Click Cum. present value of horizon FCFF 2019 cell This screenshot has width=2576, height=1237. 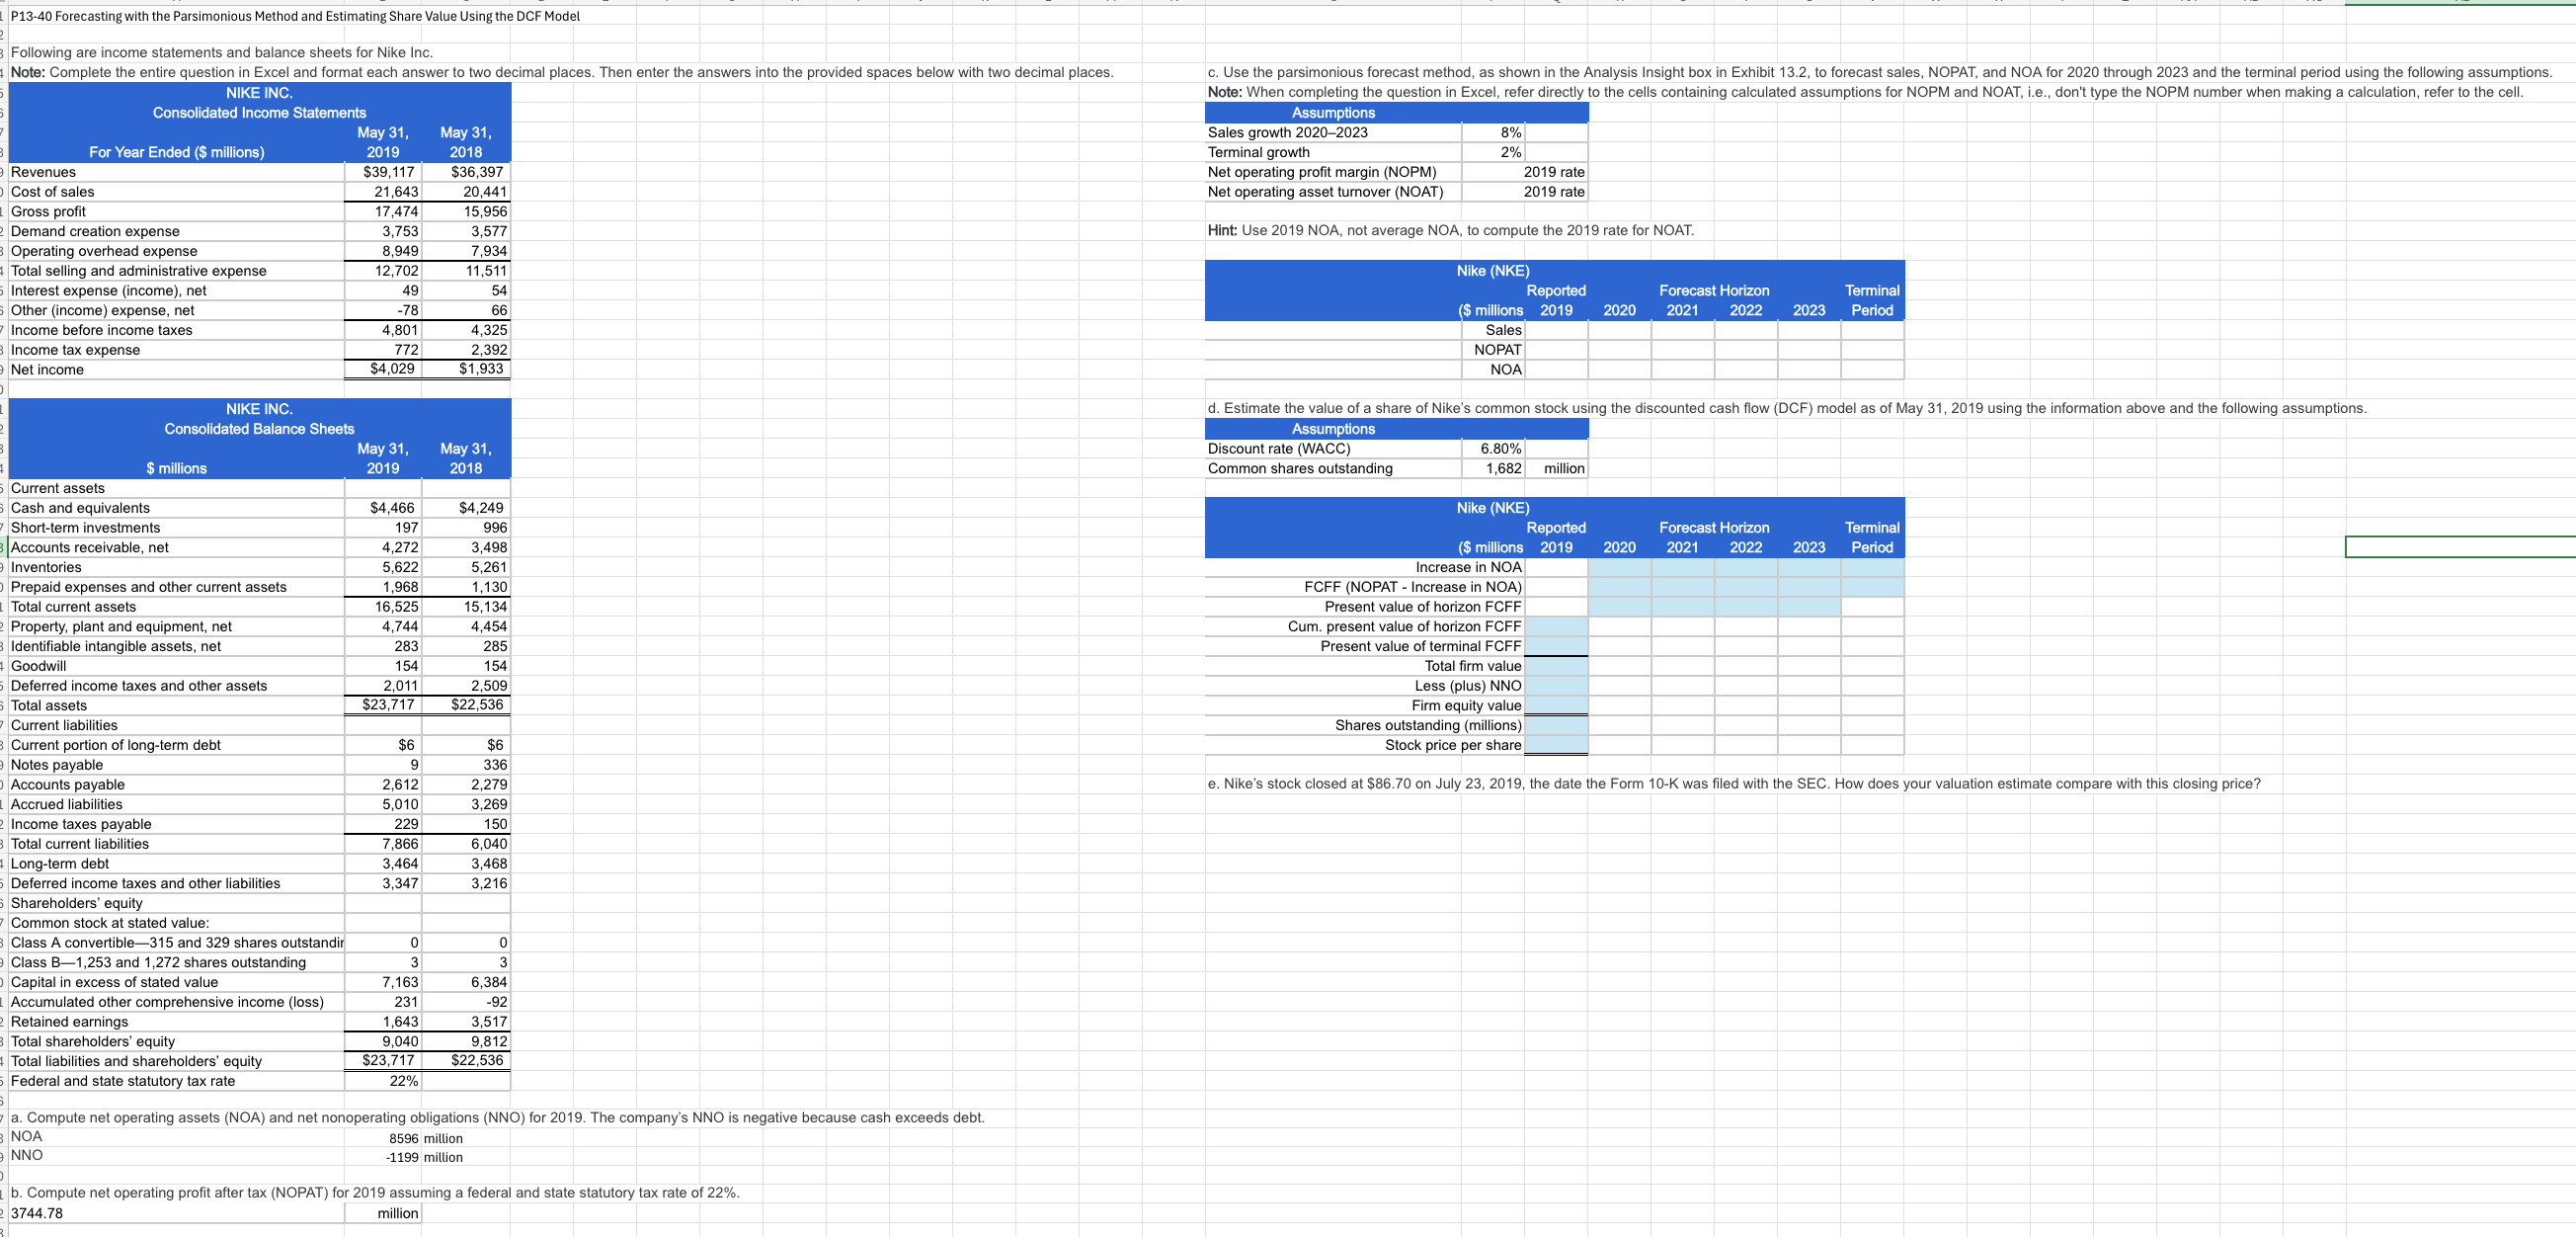(x=1556, y=626)
